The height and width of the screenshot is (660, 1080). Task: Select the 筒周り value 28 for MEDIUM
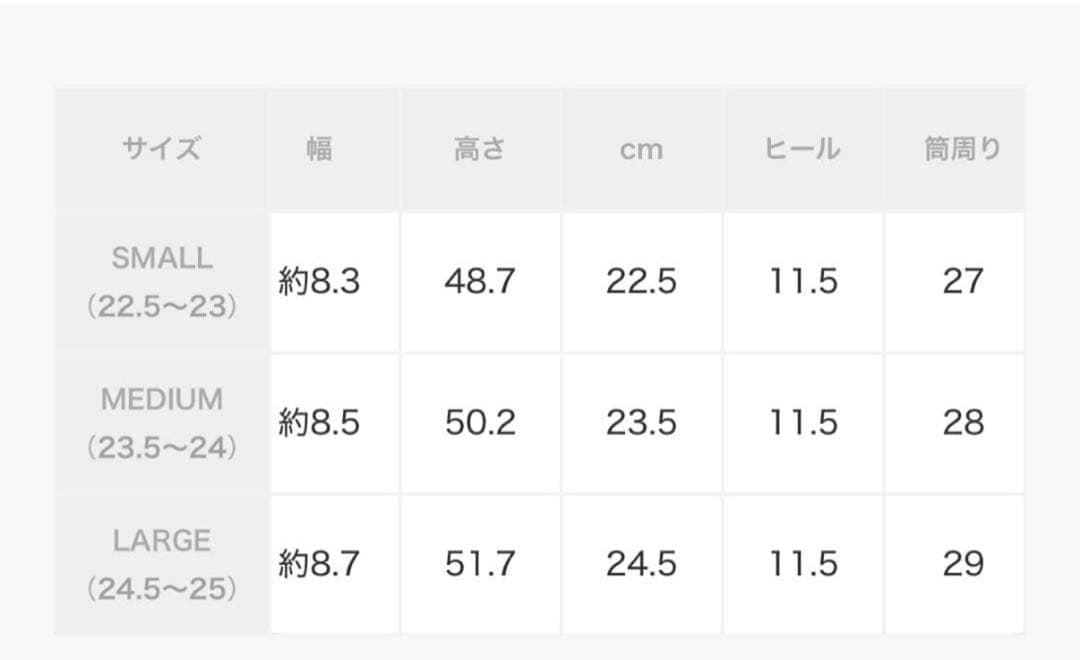pos(962,423)
